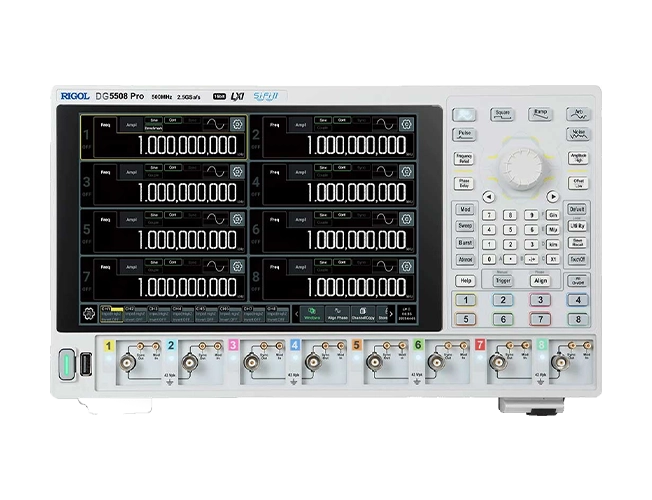Screen dimensions: 652x500
Task: Open channel 1 Cont mode selector
Action: (x=173, y=120)
